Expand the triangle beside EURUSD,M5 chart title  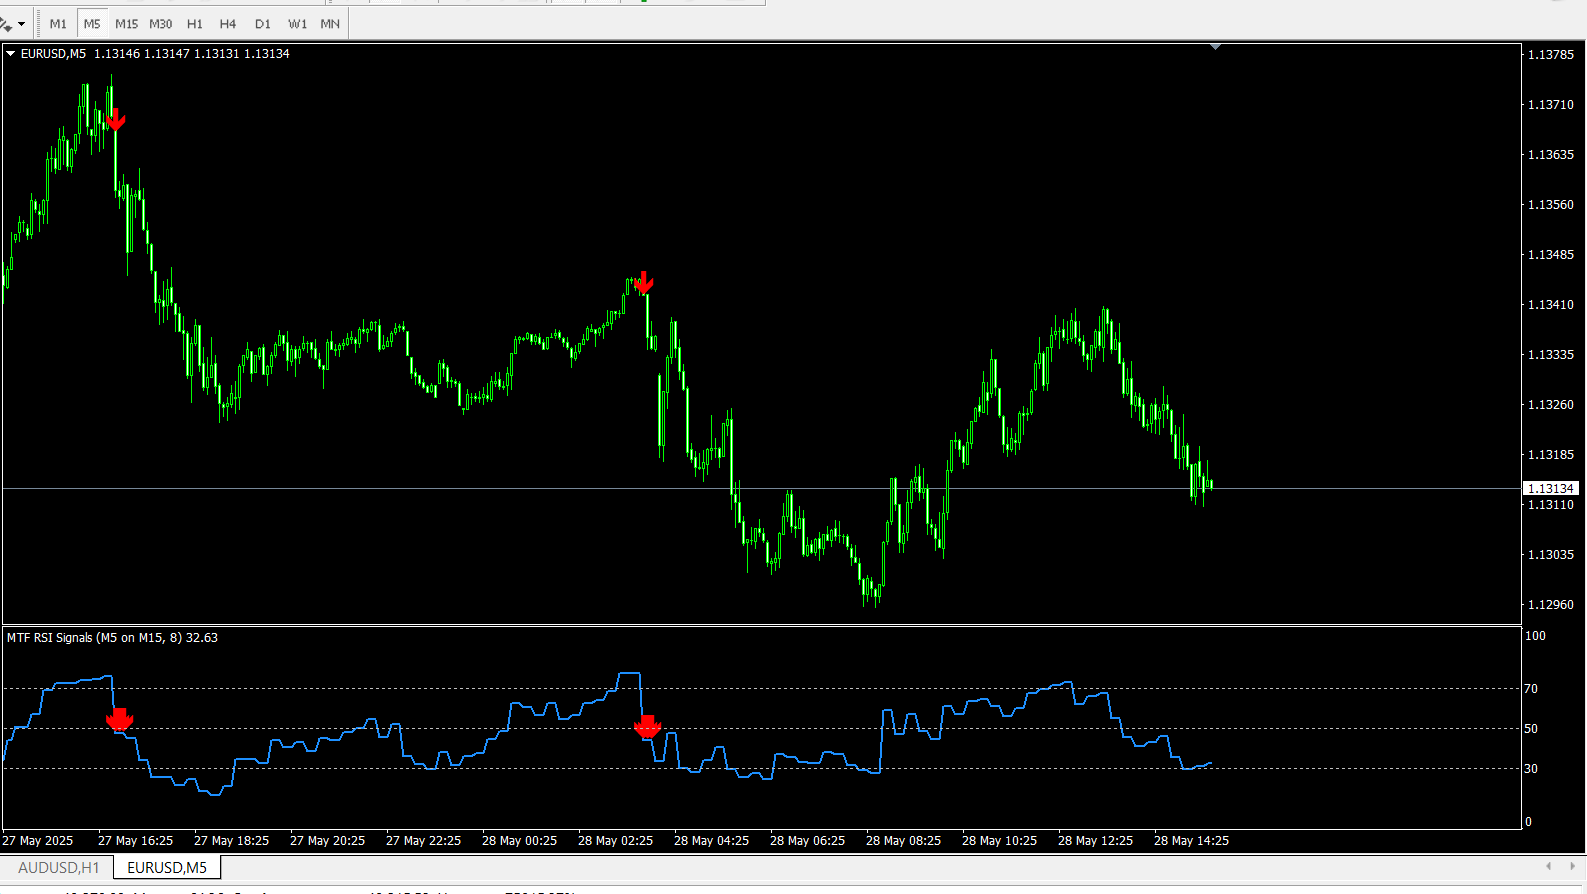click(11, 54)
